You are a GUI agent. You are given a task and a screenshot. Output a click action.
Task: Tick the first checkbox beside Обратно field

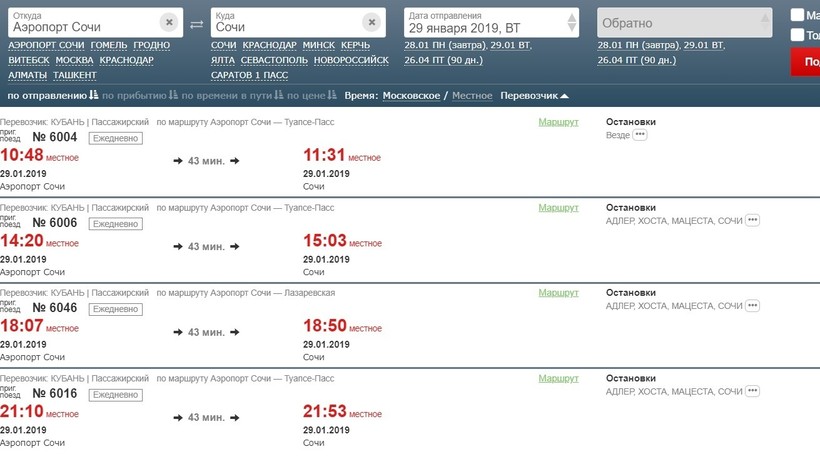(797, 15)
